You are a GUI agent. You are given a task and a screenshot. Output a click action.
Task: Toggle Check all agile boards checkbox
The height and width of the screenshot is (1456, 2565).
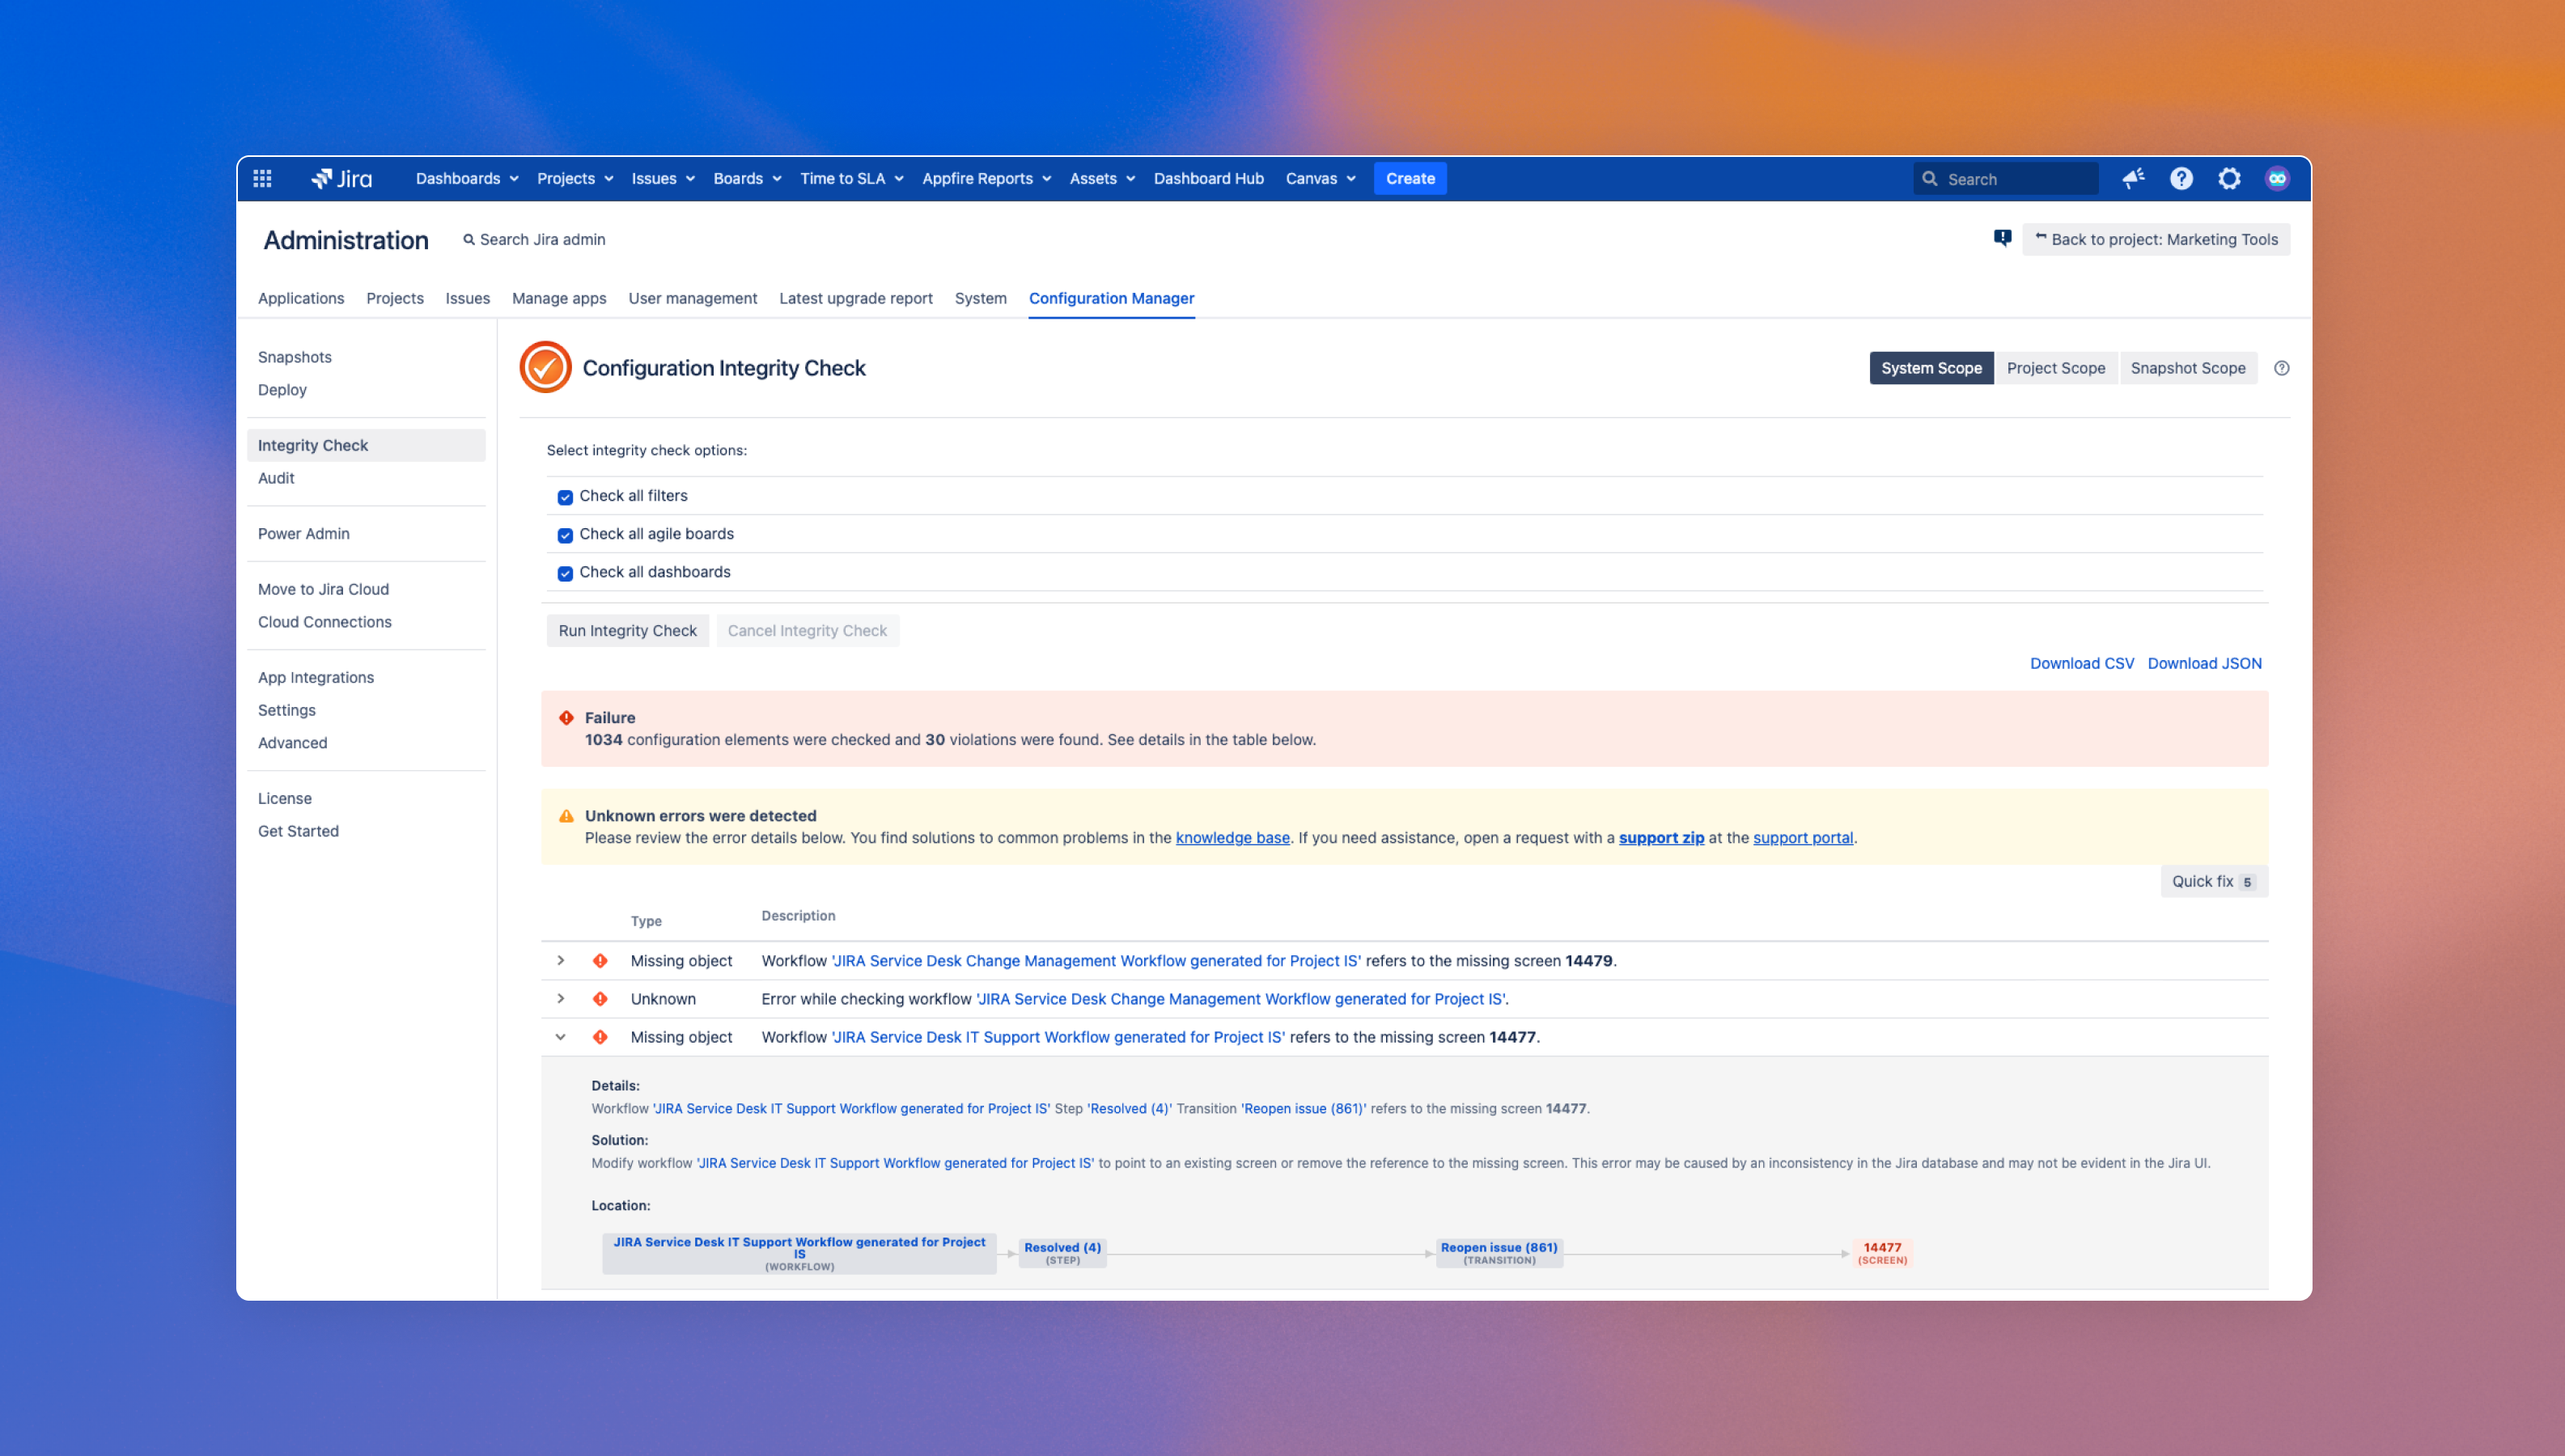[x=565, y=535]
